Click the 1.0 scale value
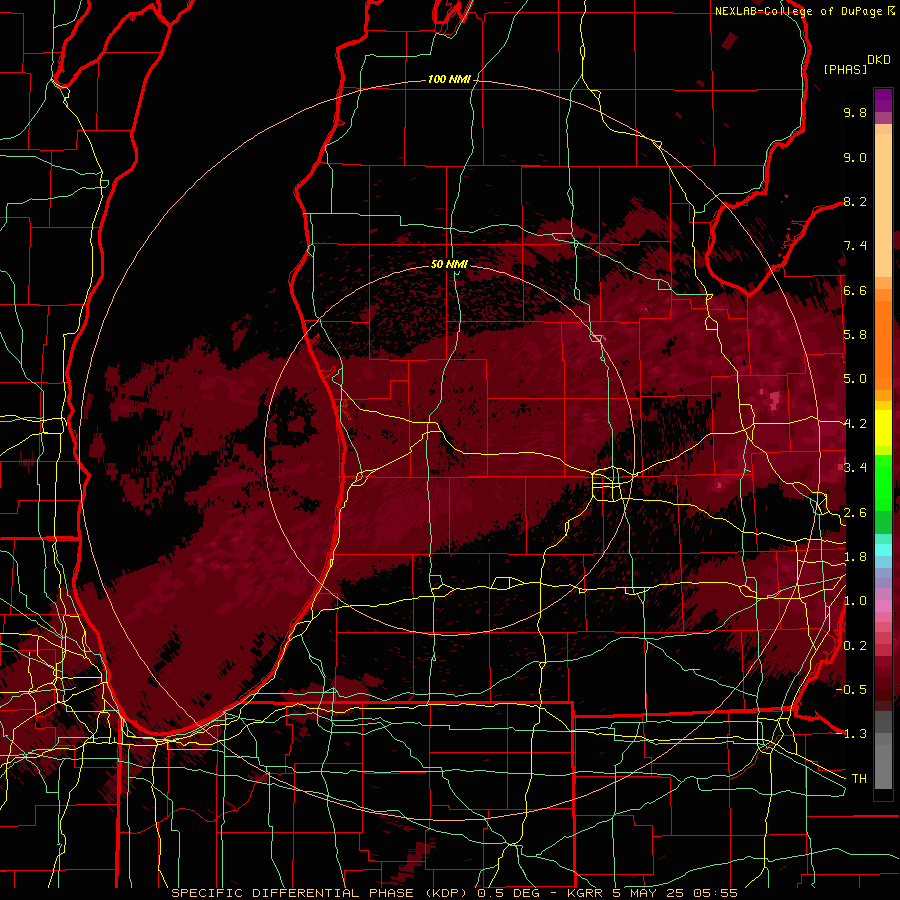The width and height of the screenshot is (900, 900). 855,601
